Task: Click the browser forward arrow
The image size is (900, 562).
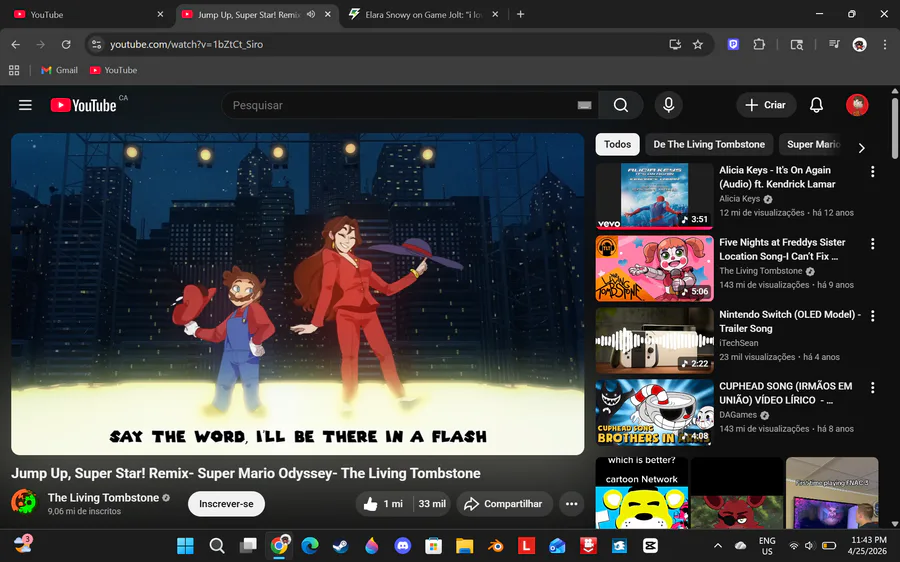Action: pyautogui.click(x=41, y=44)
